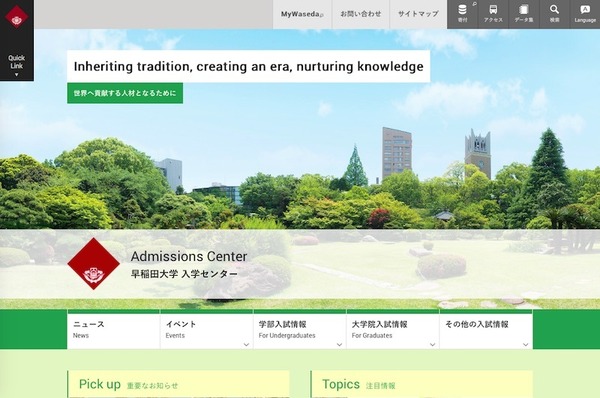Open 学部入試情報 For Undergraduates menu
The width and height of the screenshot is (600, 398).
tap(300, 329)
